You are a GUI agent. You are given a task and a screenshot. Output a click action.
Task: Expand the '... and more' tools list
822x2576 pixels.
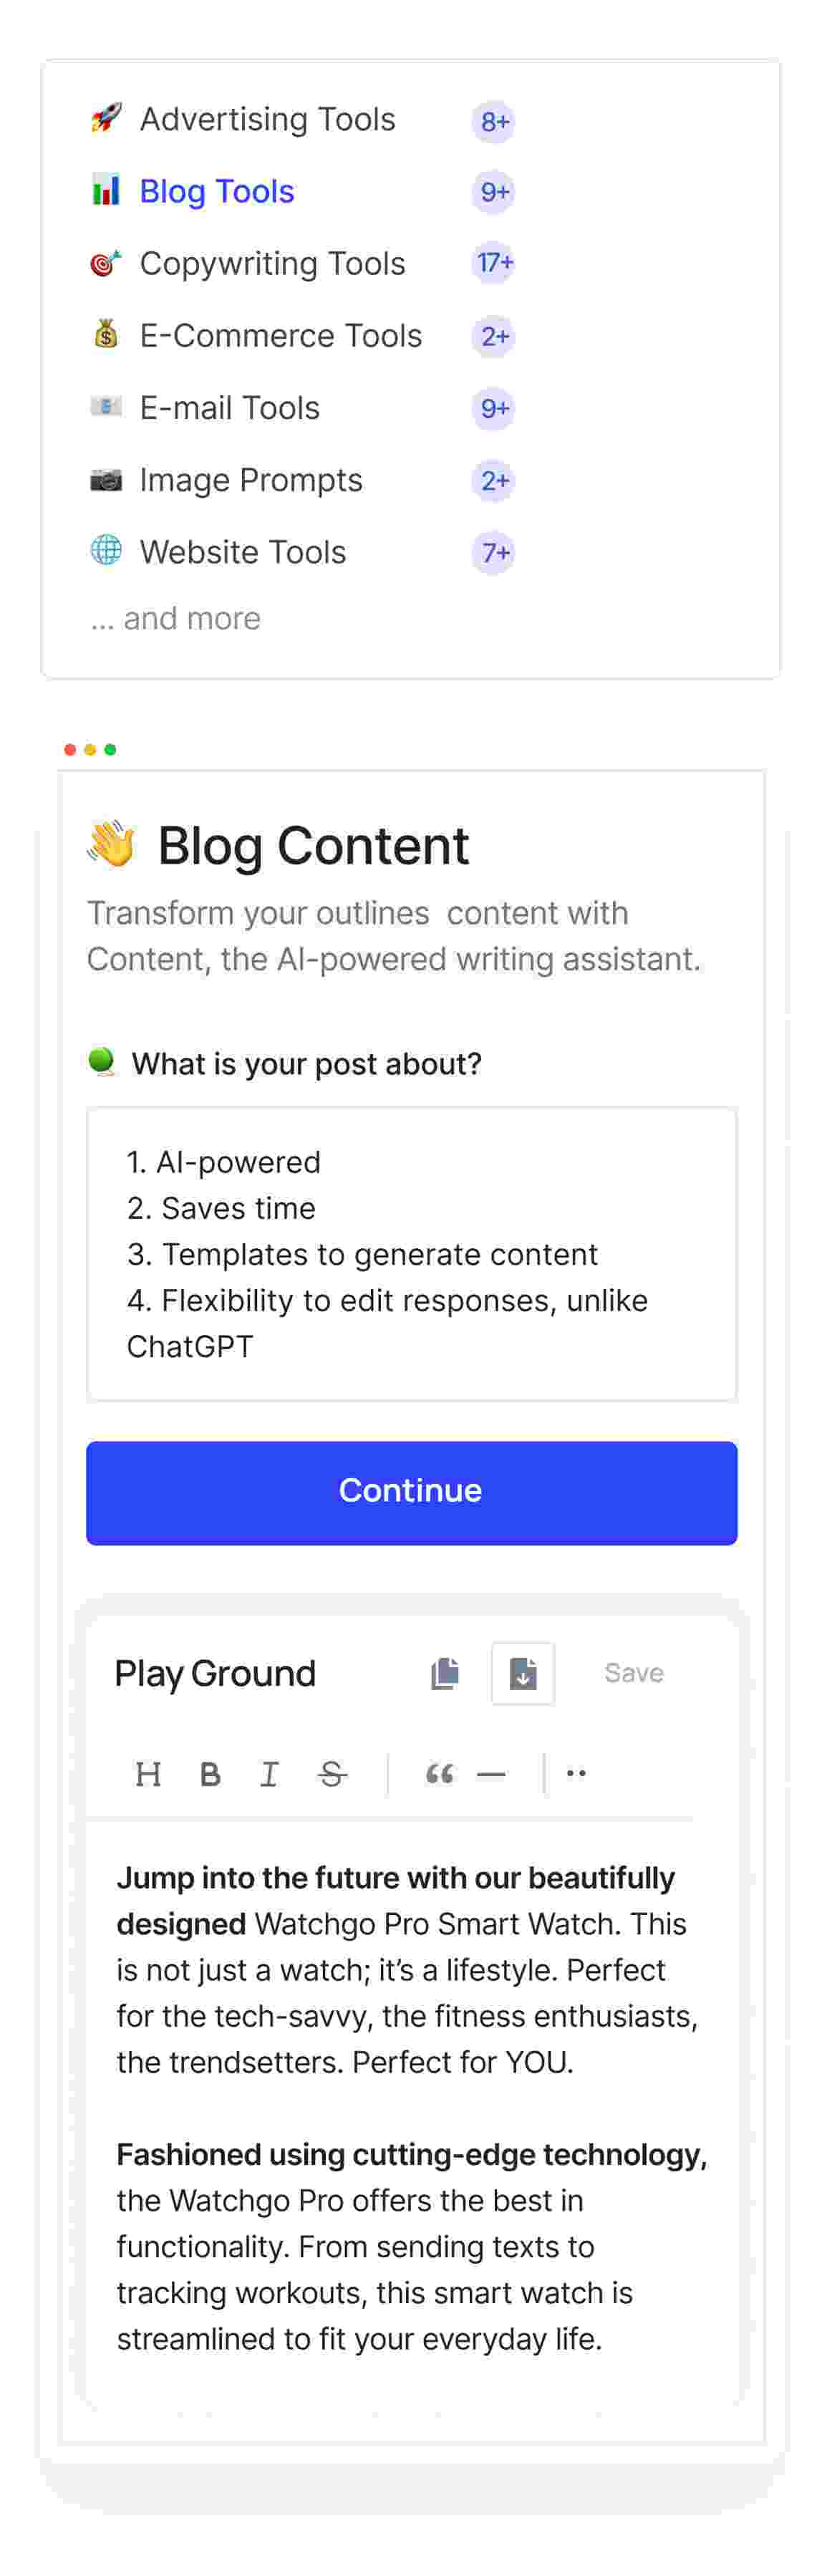pos(174,618)
